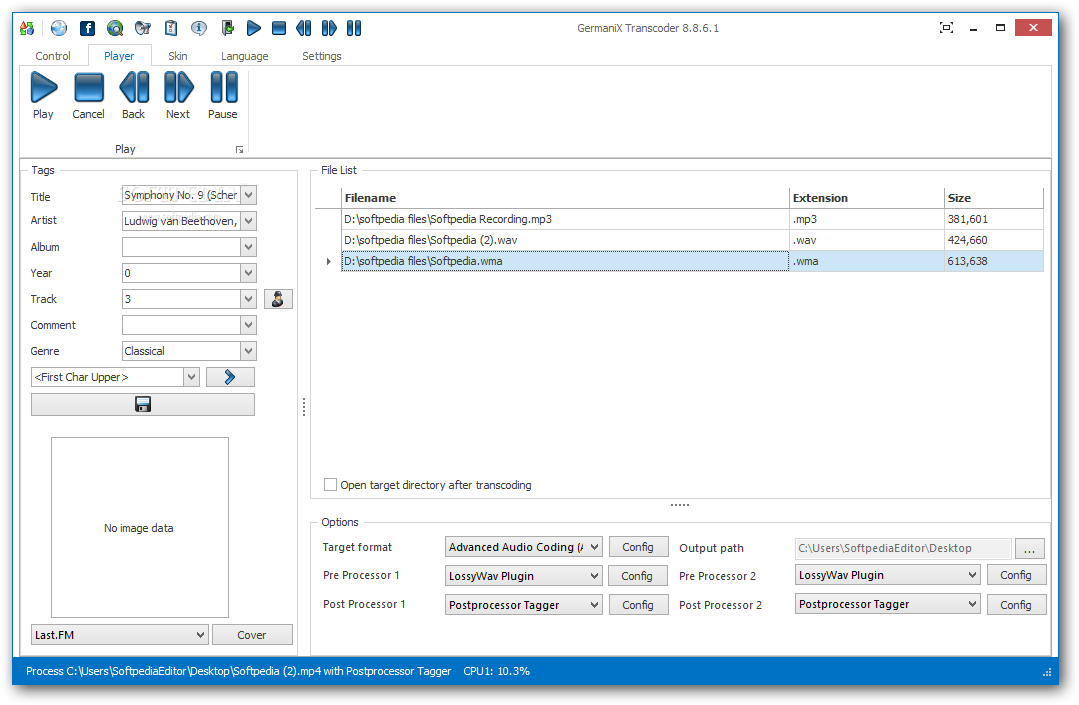Expand the Genre dropdown
Screen dimensions: 1079x705
point(249,351)
